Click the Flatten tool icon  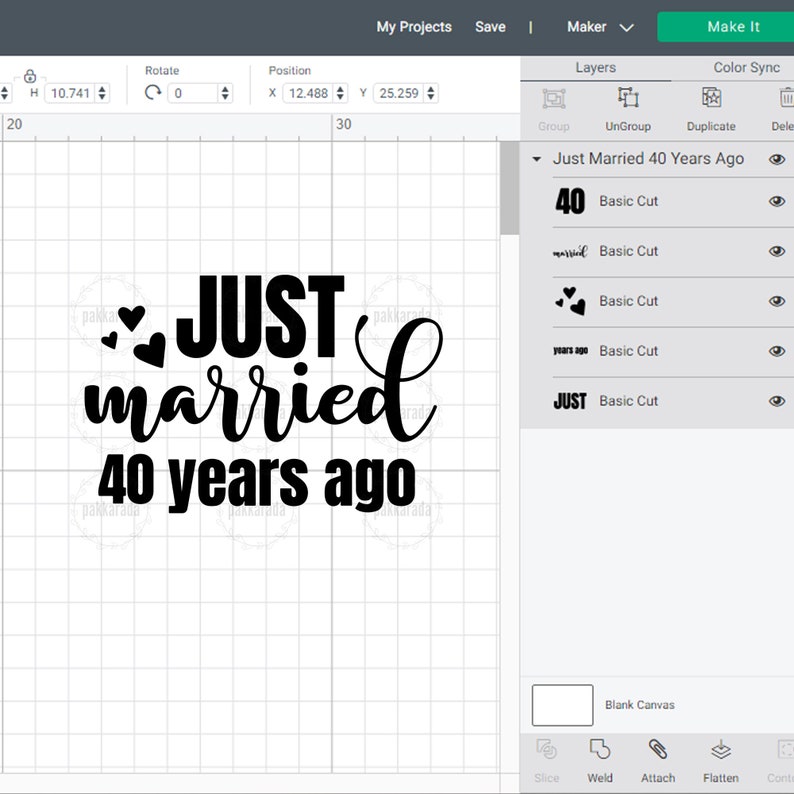pyautogui.click(x=721, y=750)
